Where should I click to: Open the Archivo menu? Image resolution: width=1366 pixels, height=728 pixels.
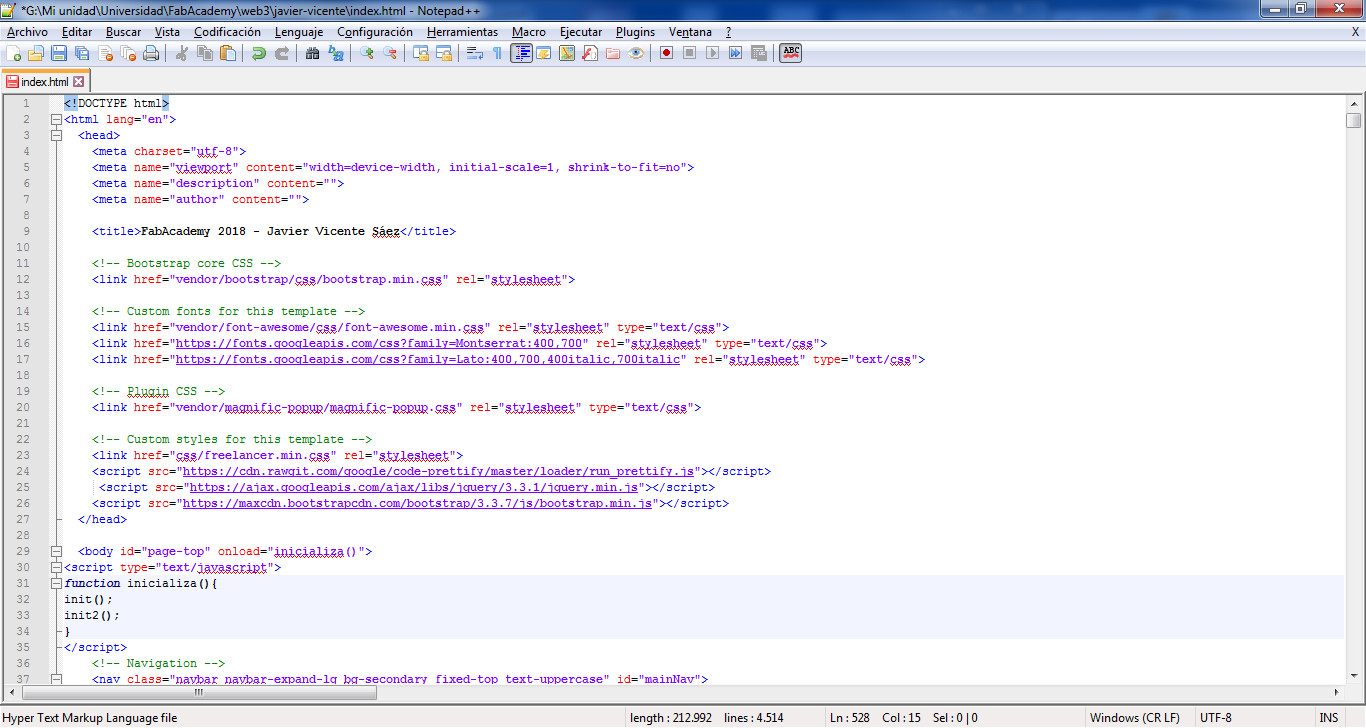27,32
